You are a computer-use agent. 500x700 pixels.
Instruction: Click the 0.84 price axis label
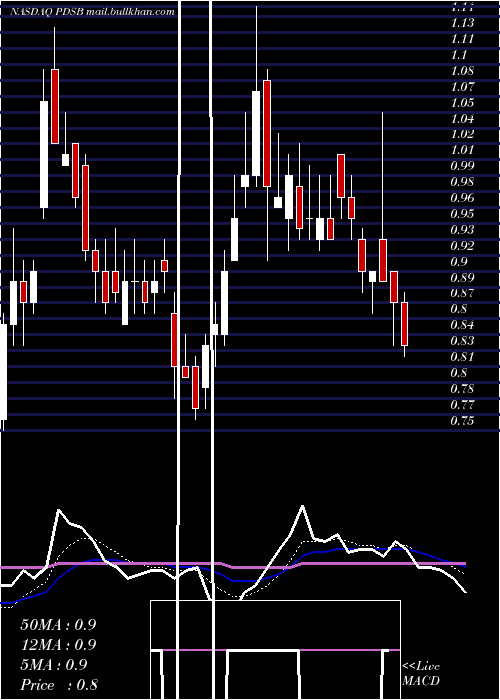462,325
